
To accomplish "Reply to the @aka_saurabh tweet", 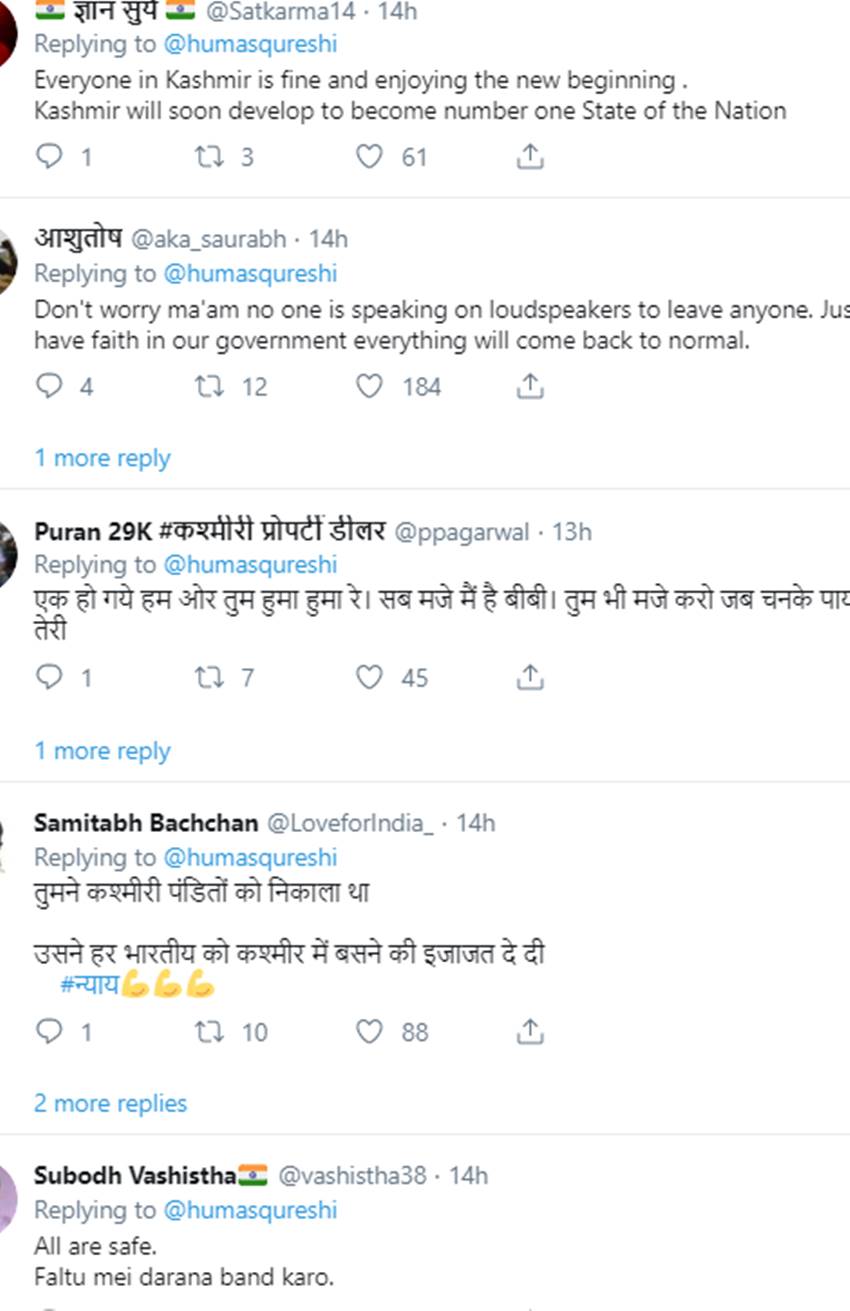I will (48, 386).
